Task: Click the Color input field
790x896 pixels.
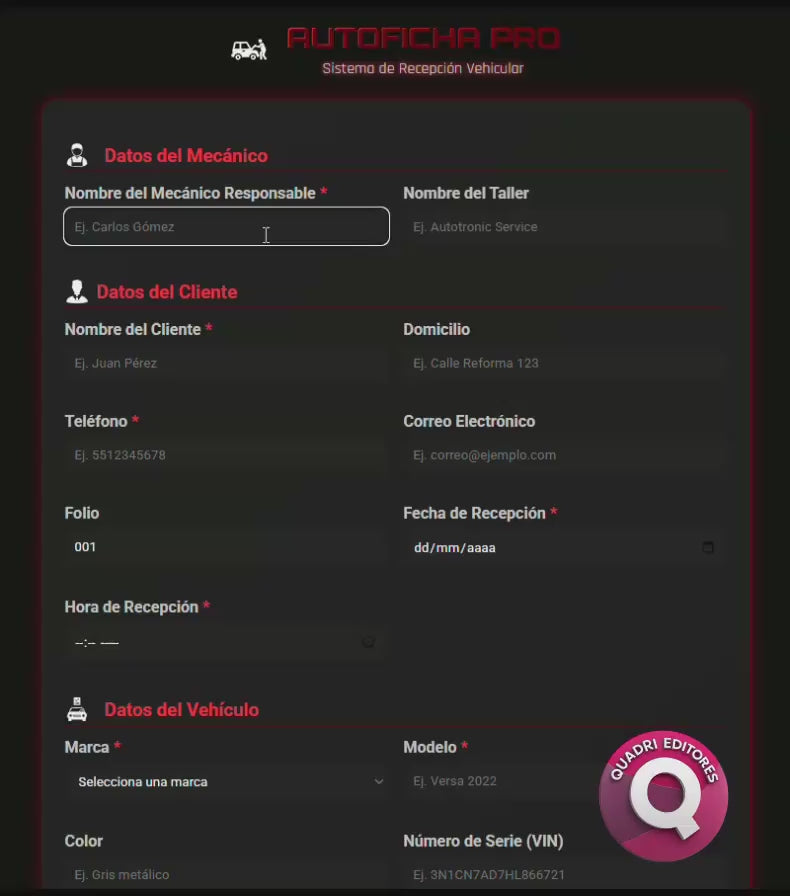Action: (226, 874)
